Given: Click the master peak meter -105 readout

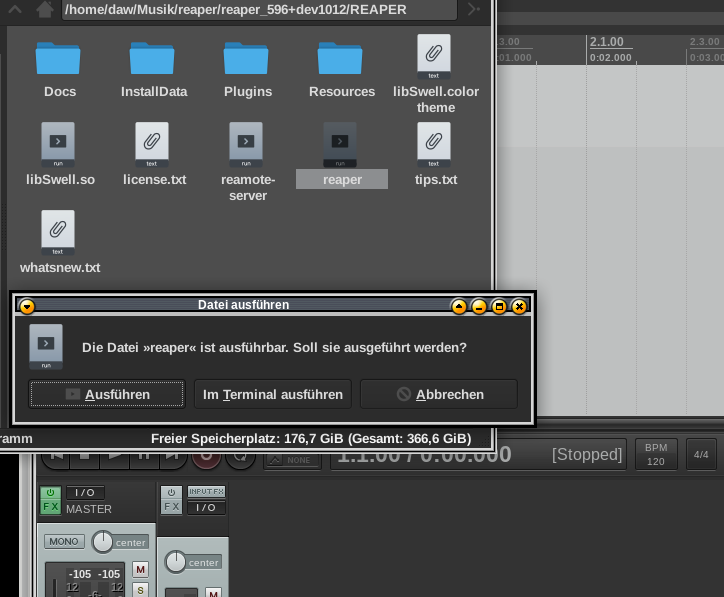Looking at the screenshot, I should [x=94, y=574].
